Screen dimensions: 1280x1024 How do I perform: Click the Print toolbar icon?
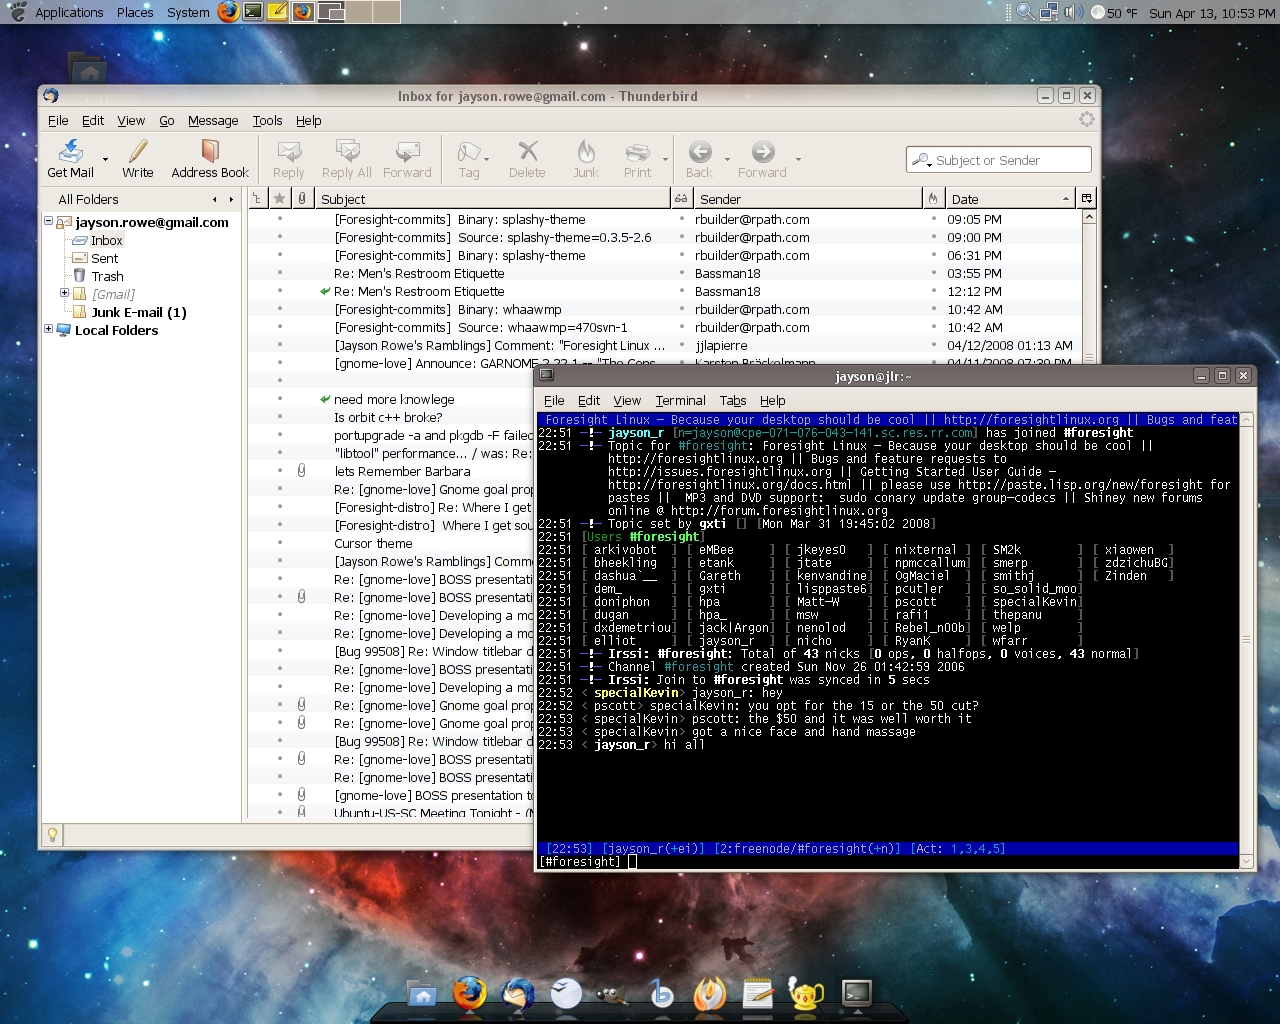637,151
